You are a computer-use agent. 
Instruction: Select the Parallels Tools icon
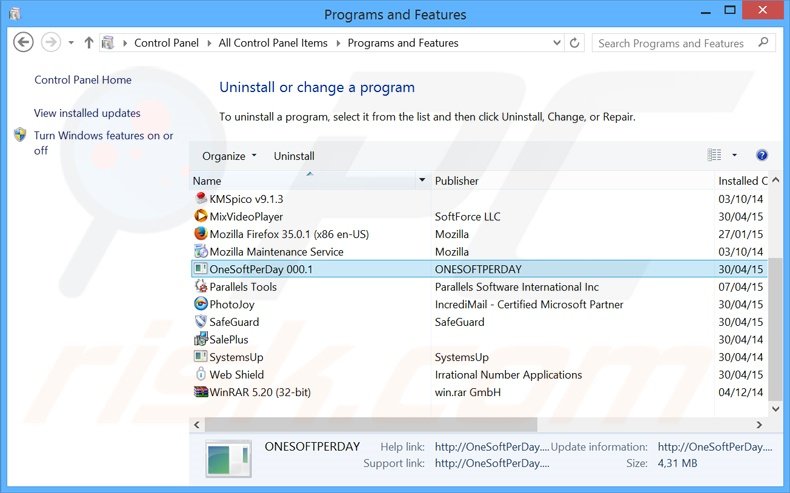201,286
